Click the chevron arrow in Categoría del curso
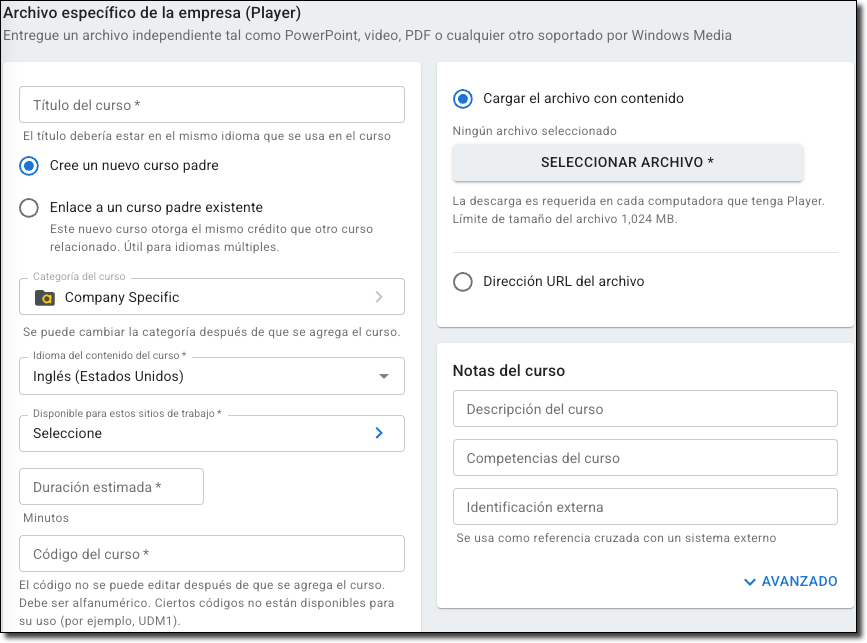 (x=379, y=297)
